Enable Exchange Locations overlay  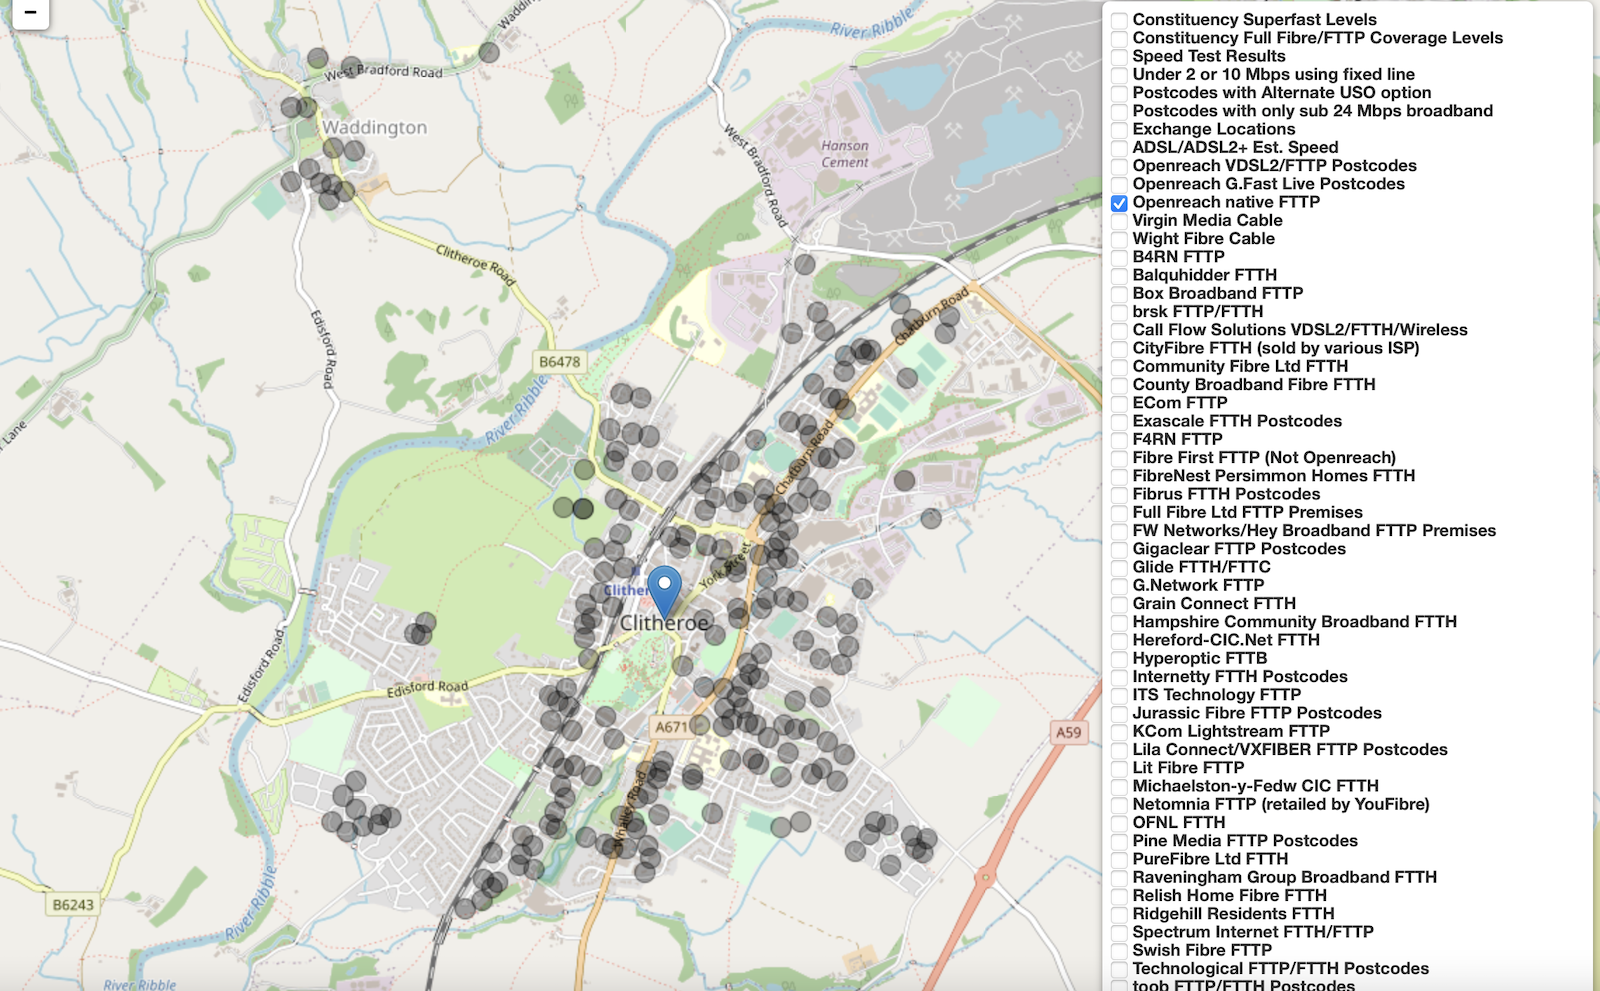1120,129
